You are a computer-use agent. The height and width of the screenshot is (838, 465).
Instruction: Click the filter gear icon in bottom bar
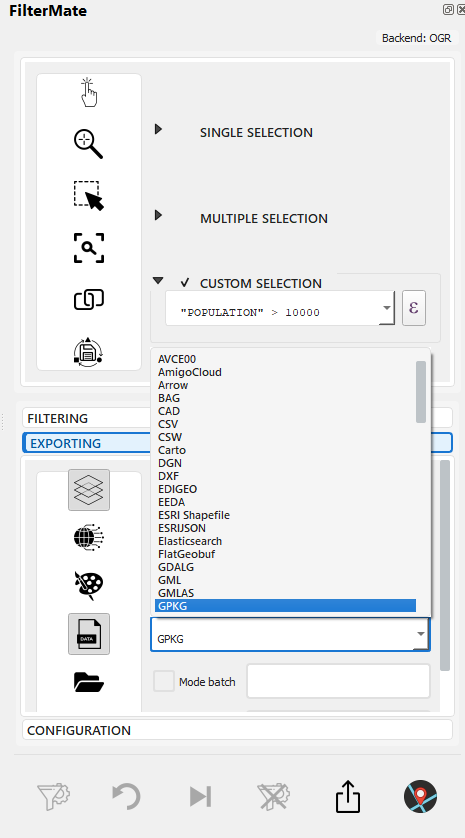[54, 797]
